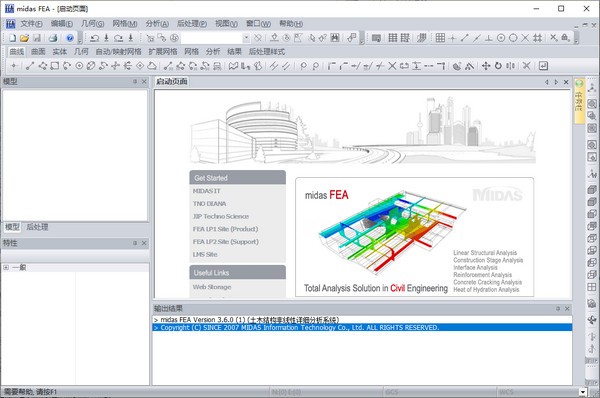Click the New file icon

tap(13, 38)
